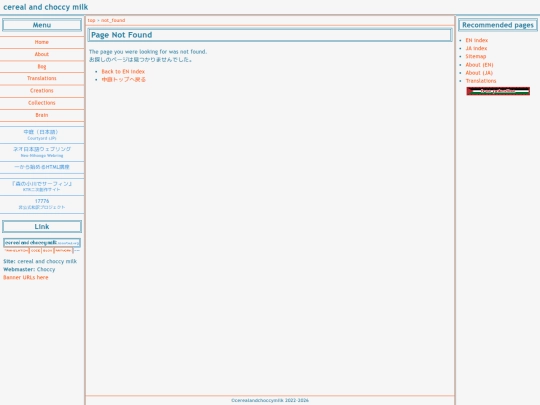
Task: Open the Brain menu entry
Action: coord(42,115)
